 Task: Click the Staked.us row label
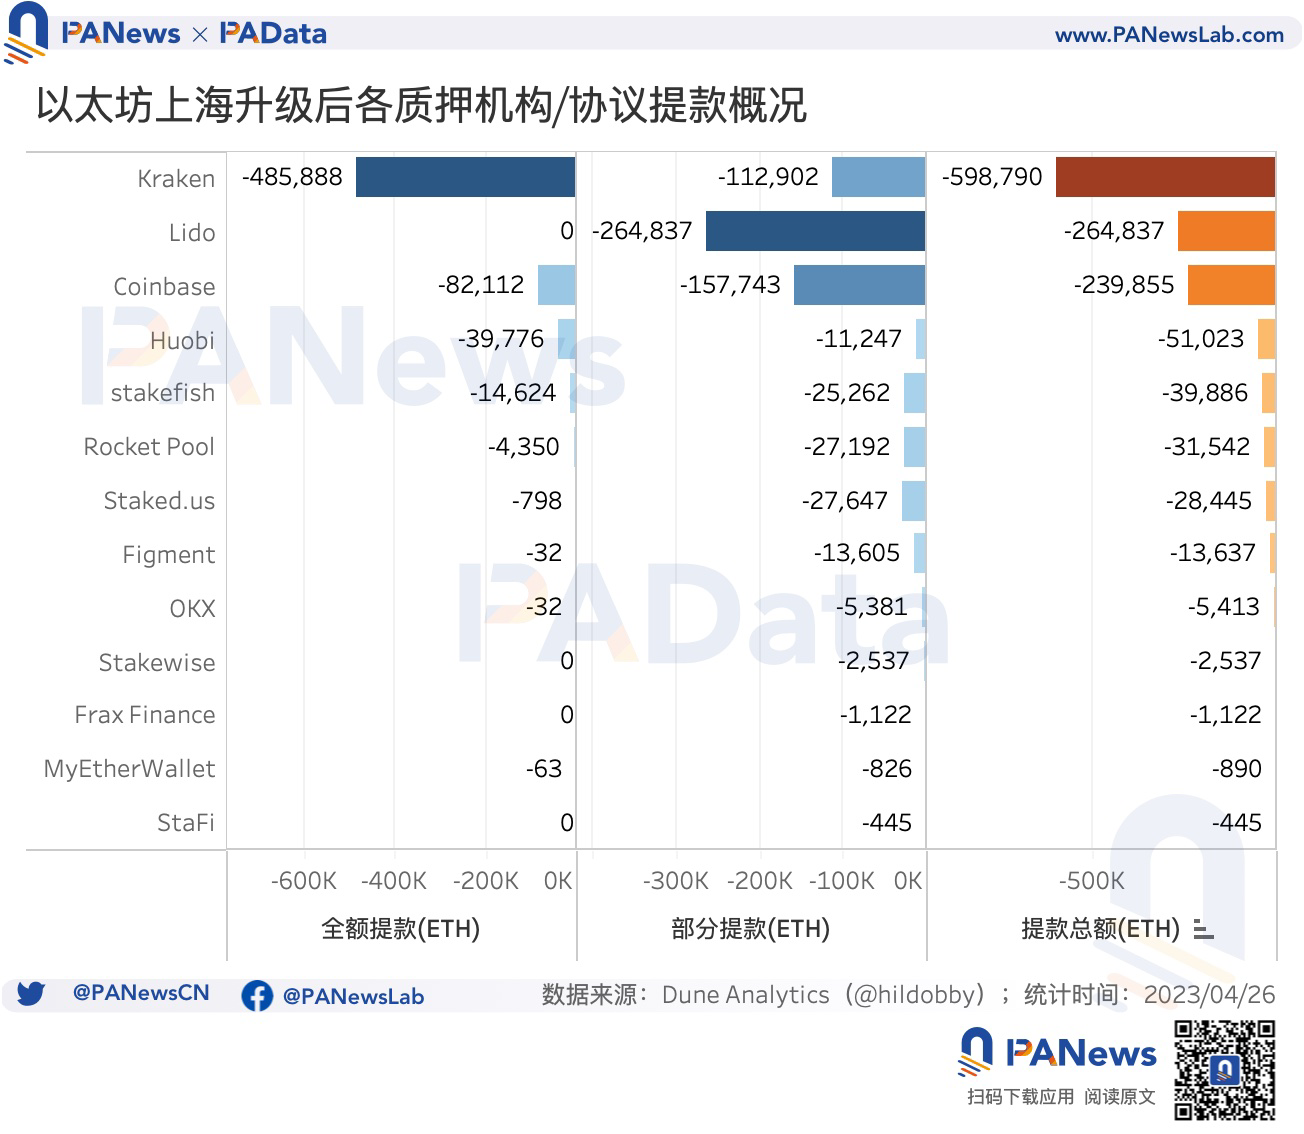coord(159,501)
